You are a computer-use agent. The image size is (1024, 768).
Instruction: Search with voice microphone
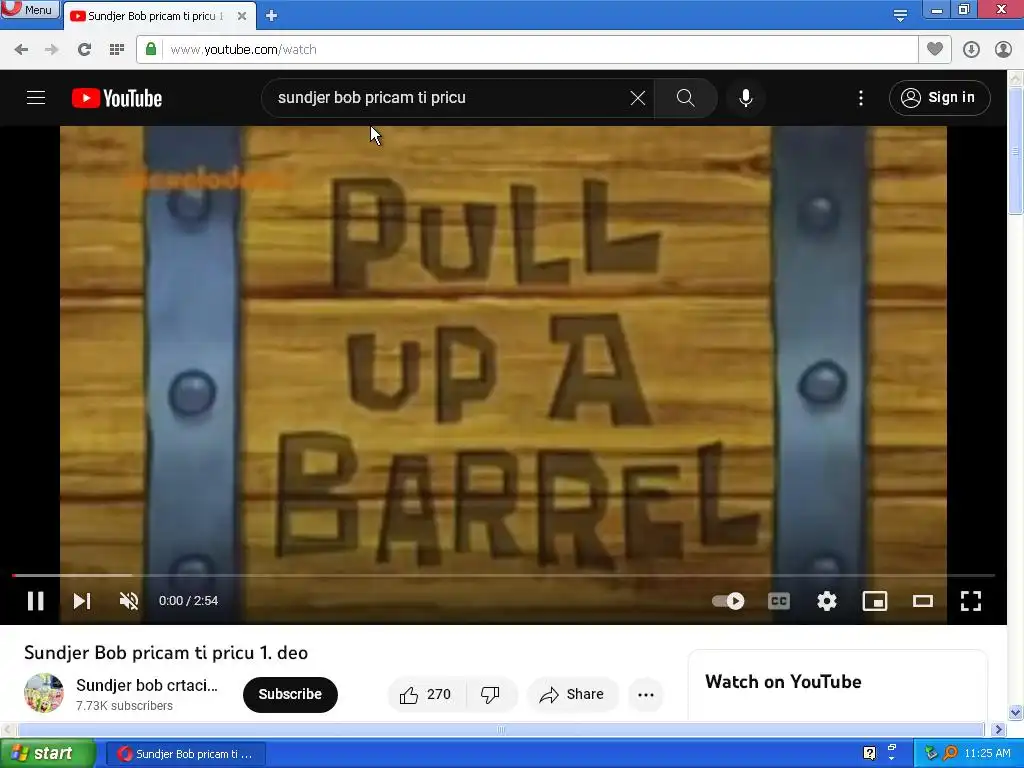click(x=746, y=98)
